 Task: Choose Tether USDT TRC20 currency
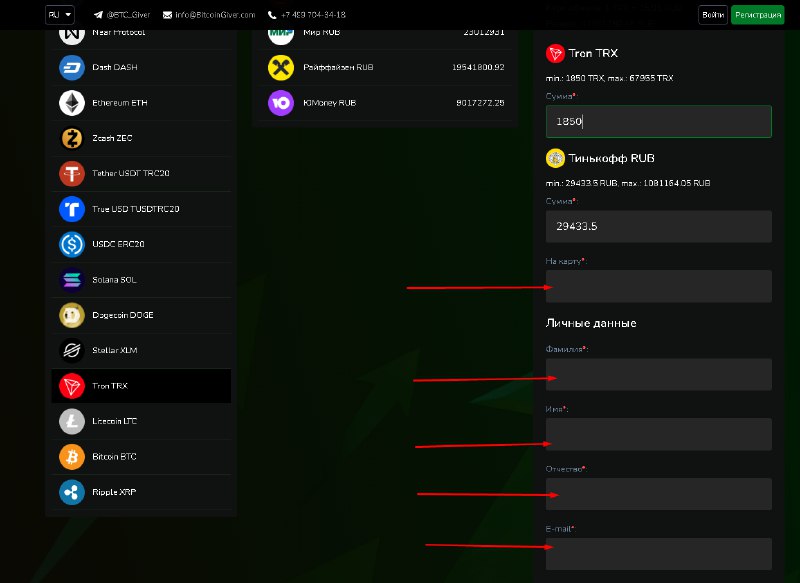click(x=141, y=173)
